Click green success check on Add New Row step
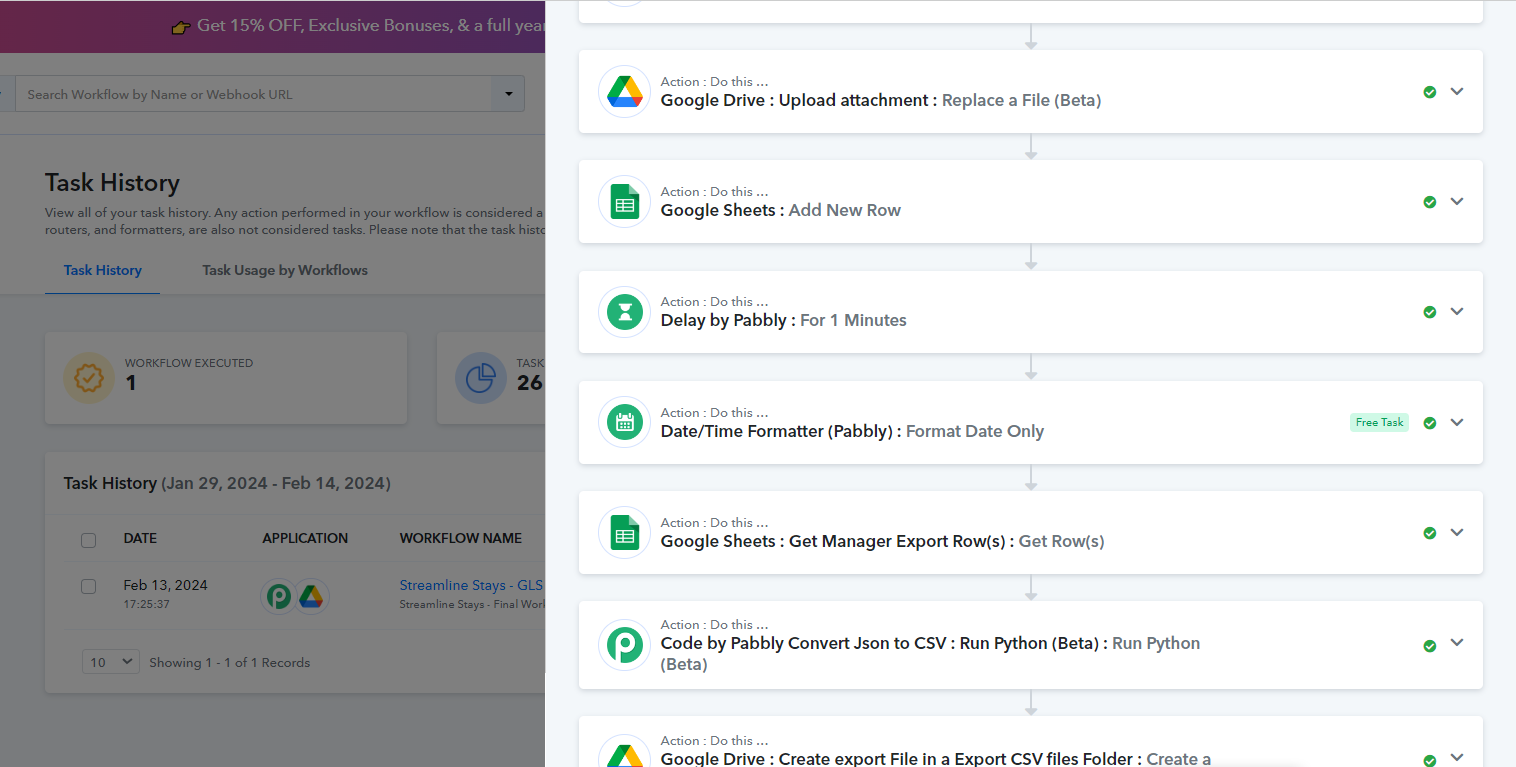1516x767 pixels. click(1430, 202)
